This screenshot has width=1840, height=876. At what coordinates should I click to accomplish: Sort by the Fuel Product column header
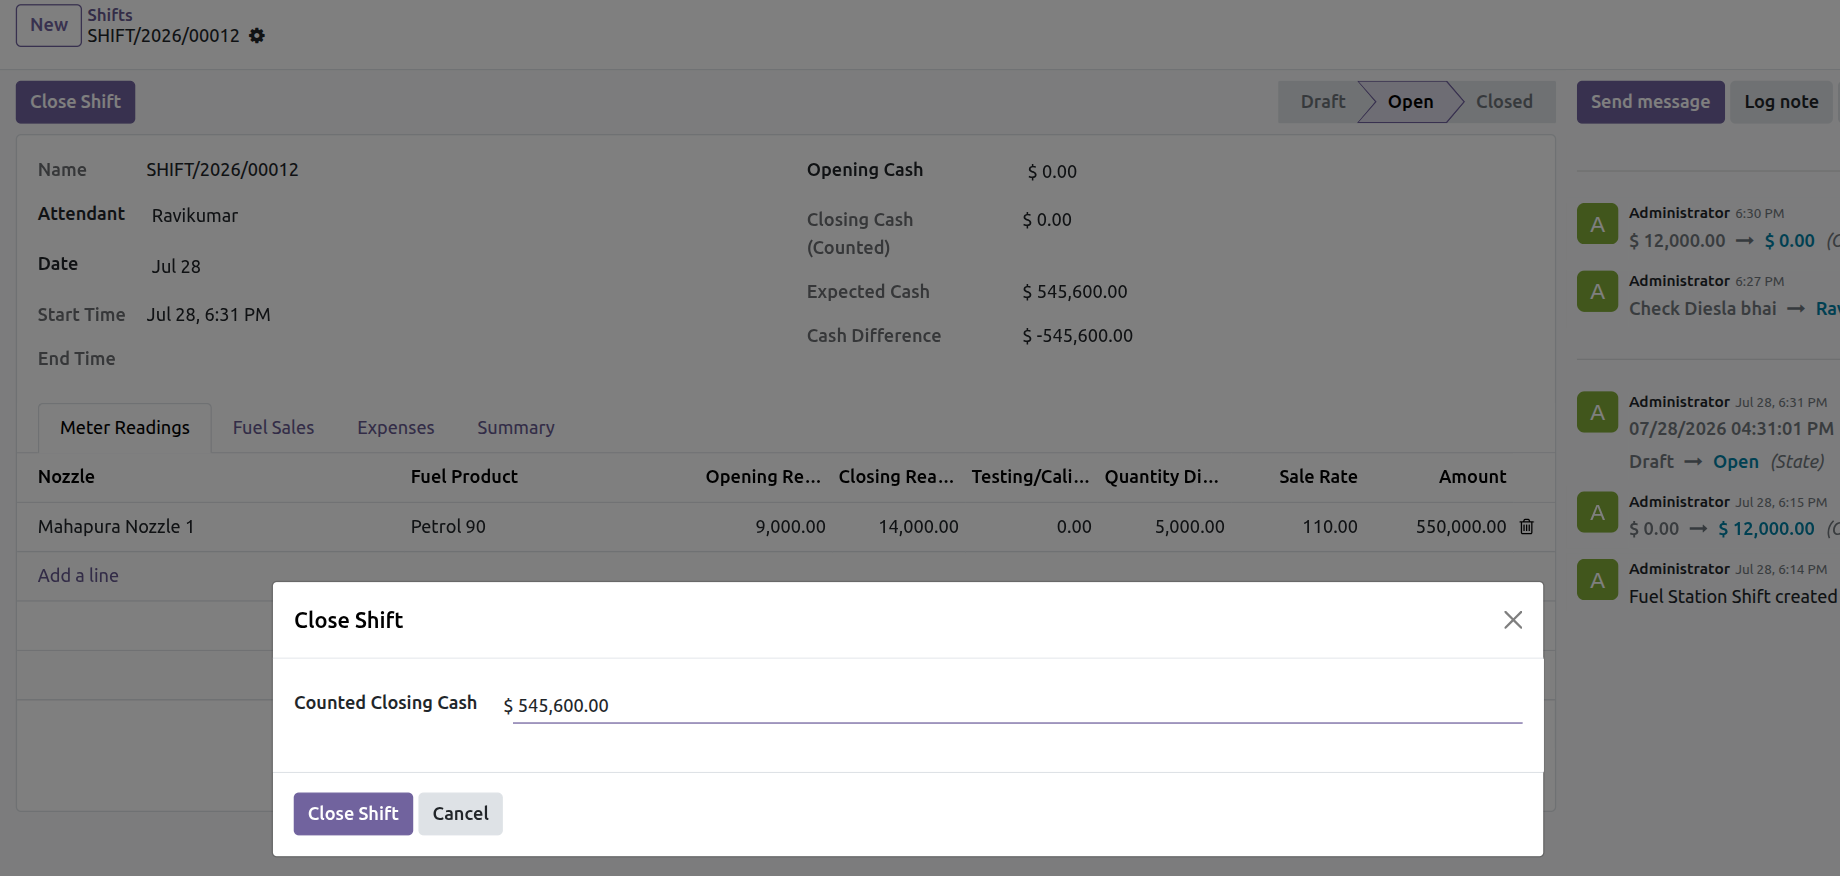464,477
